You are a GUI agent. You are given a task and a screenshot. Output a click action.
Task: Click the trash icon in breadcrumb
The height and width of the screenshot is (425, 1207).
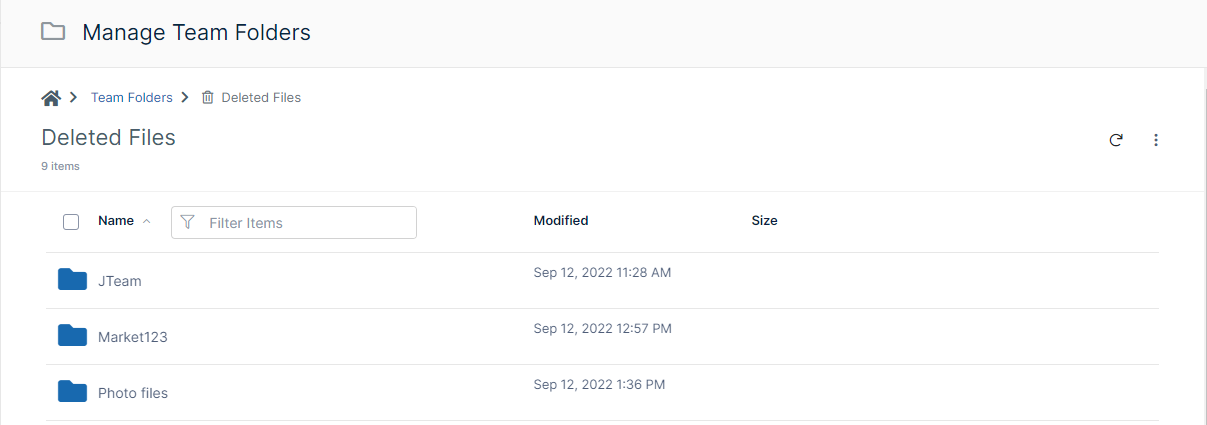click(x=208, y=98)
